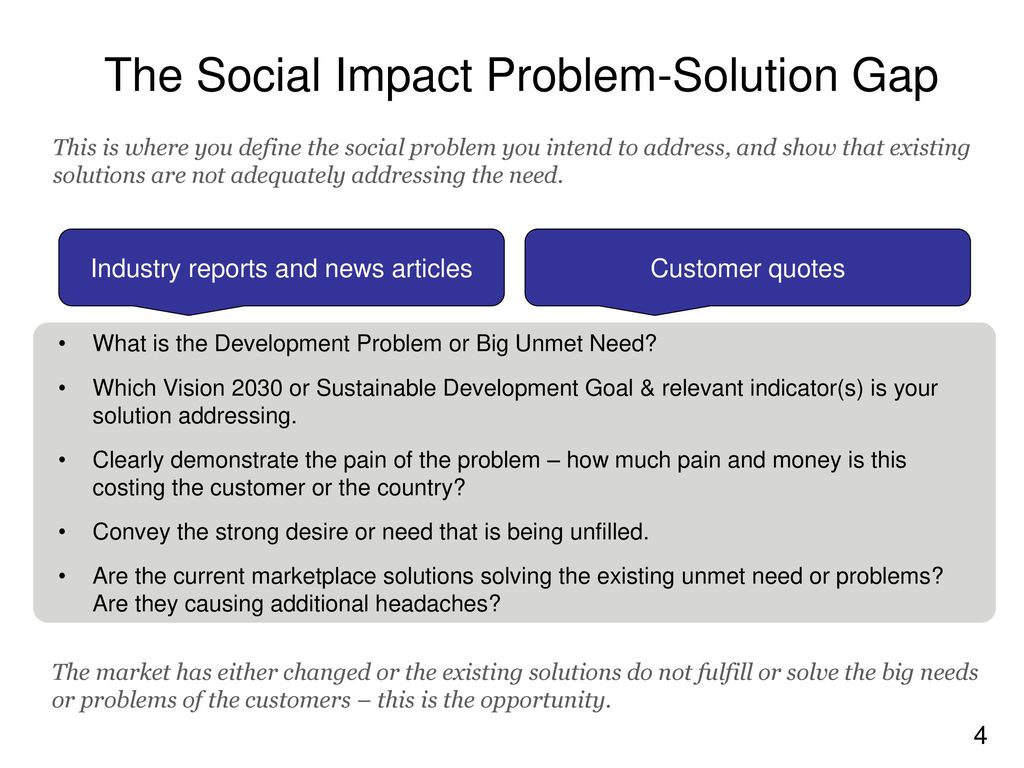The width and height of the screenshot is (1024, 768).
Task: Click the italic intro text about defining social problem
Action: tap(511, 161)
